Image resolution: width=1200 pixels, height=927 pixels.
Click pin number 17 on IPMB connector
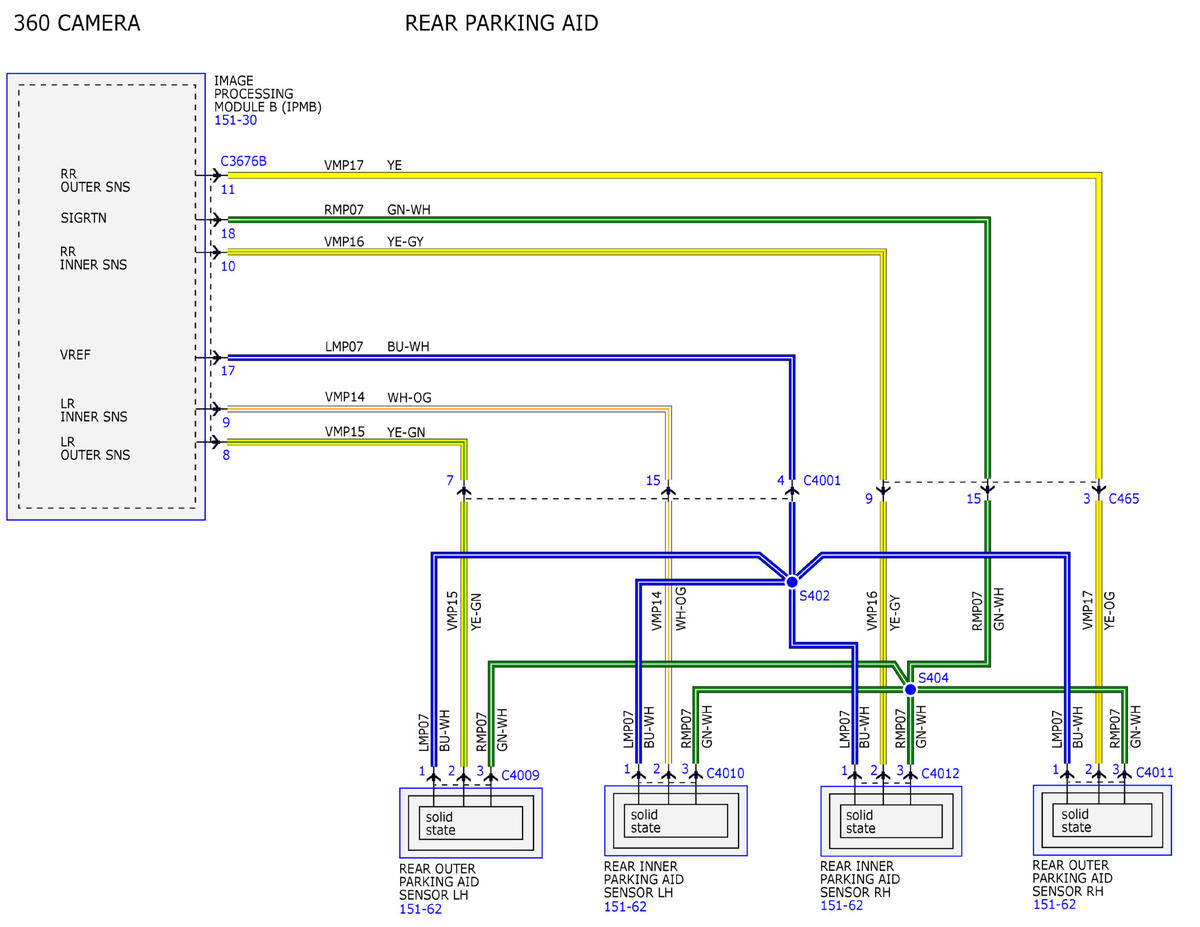pos(228,371)
